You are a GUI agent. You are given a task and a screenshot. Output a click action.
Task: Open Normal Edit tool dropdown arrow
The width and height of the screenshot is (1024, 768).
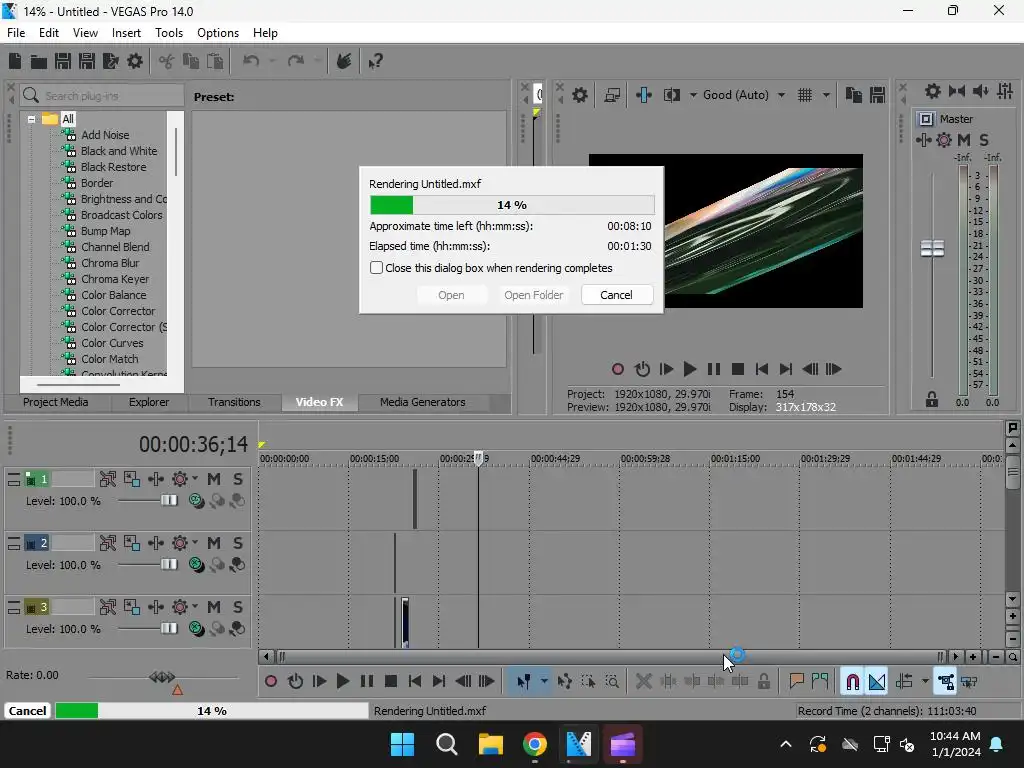click(x=544, y=682)
